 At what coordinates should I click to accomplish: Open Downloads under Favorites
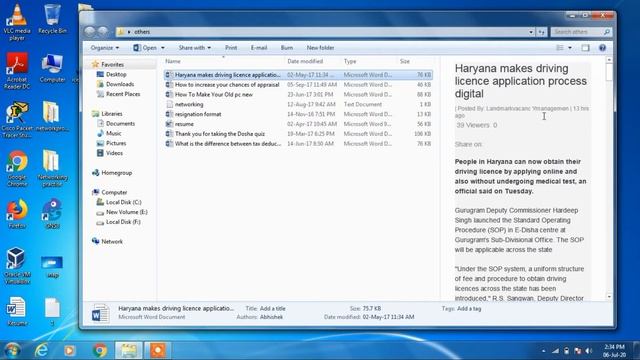tap(120, 84)
